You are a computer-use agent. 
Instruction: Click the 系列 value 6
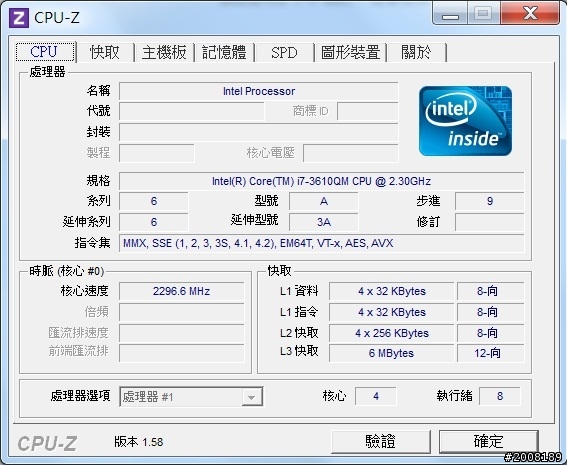(x=154, y=201)
